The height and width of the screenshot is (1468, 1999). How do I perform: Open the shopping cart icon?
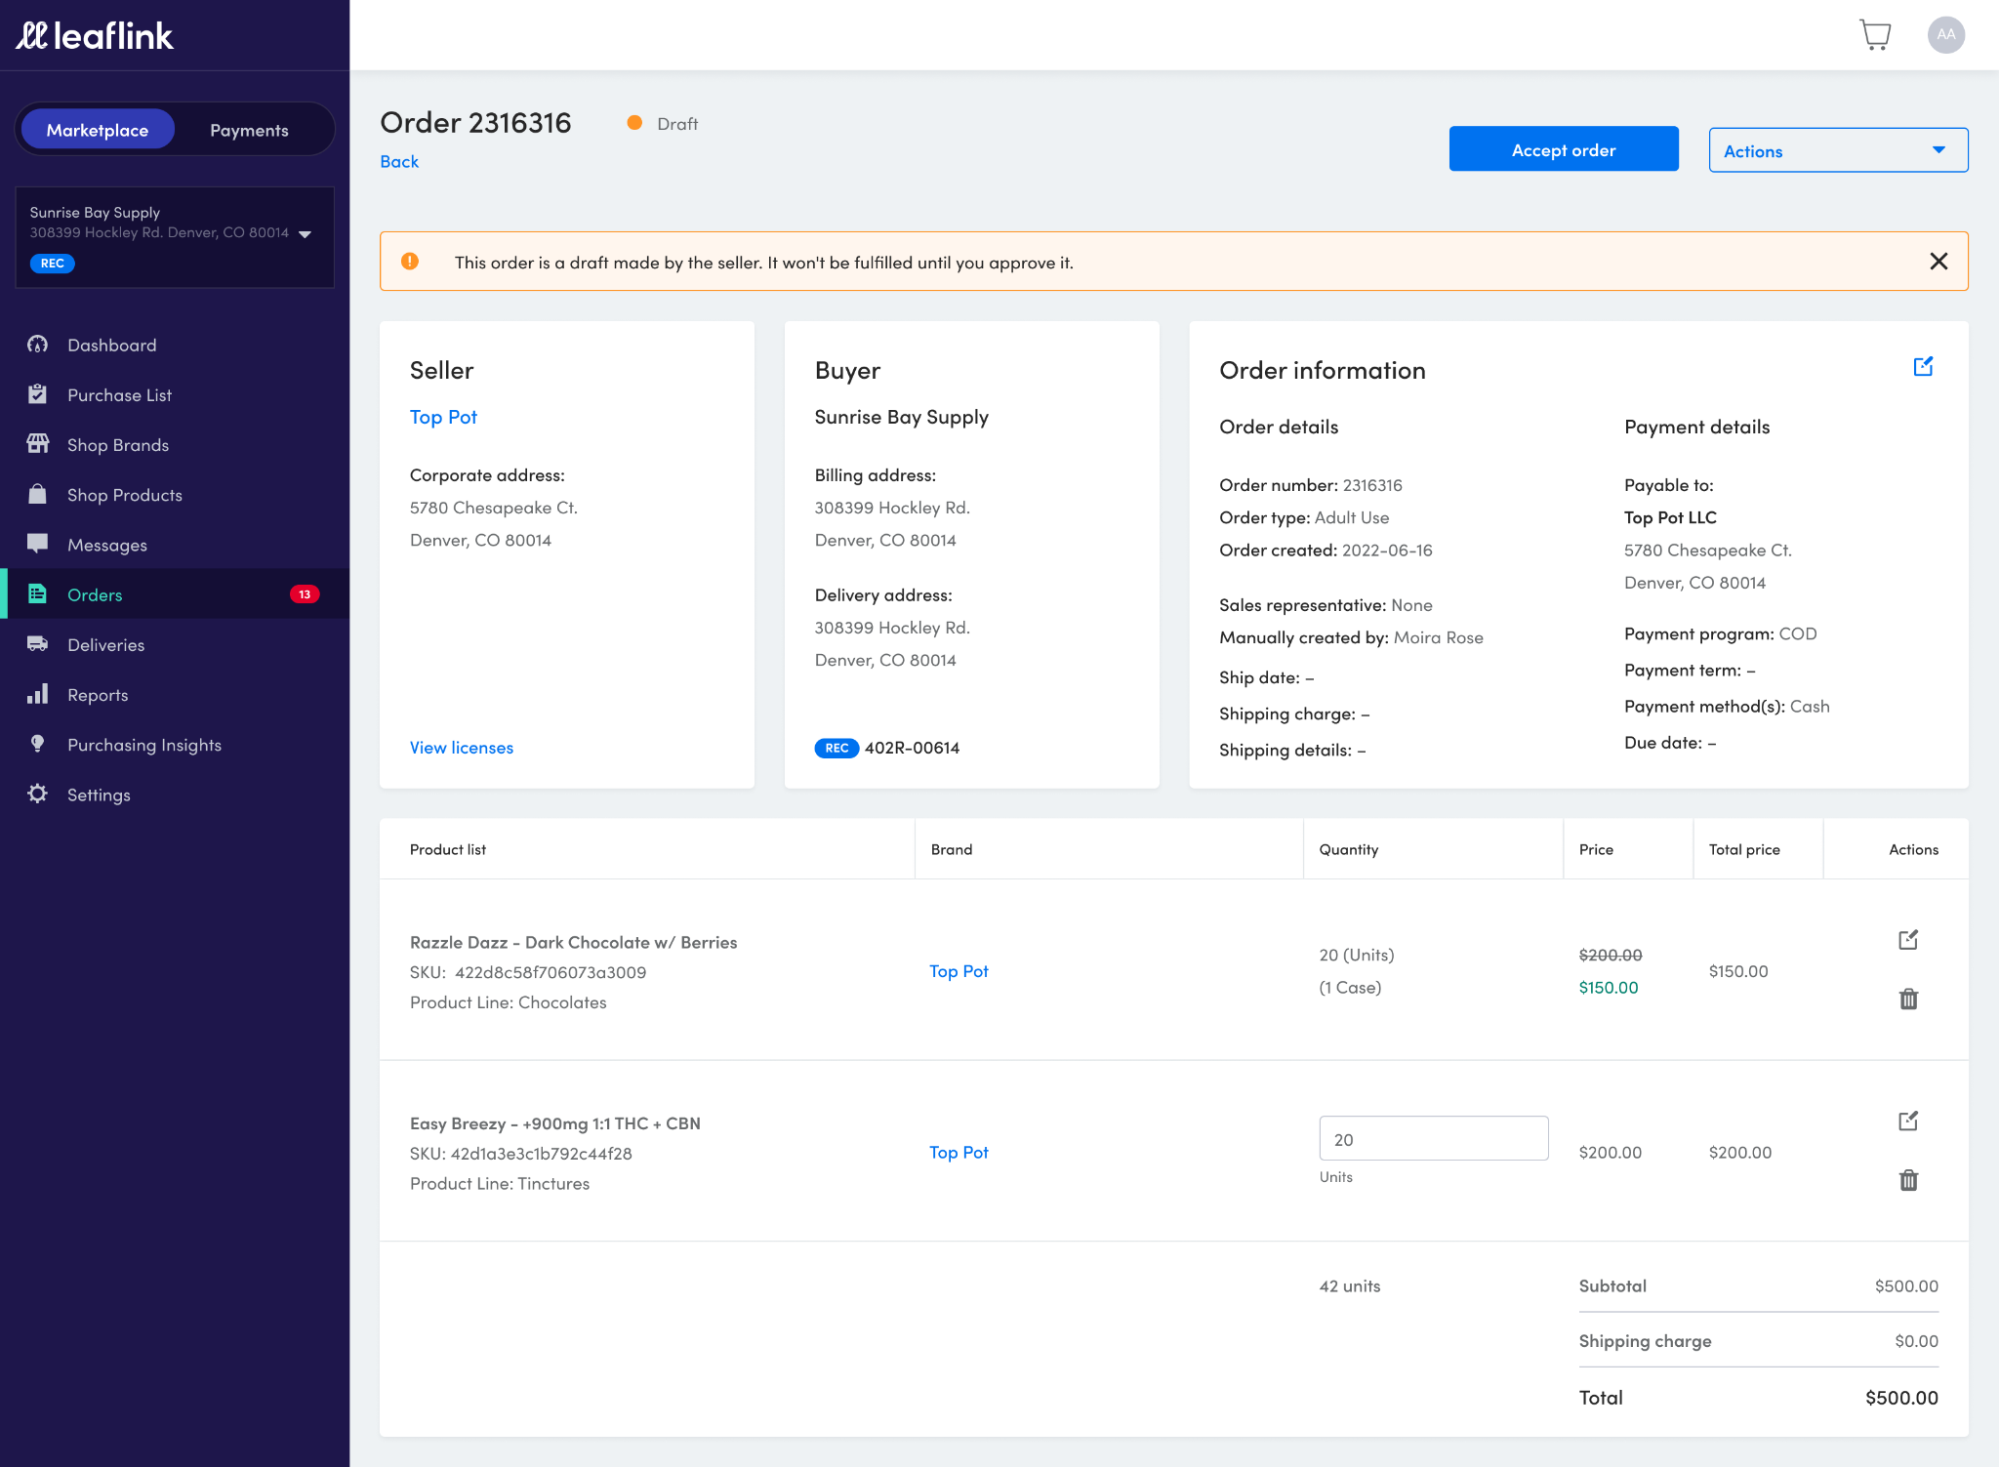(x=1875, y=35)
